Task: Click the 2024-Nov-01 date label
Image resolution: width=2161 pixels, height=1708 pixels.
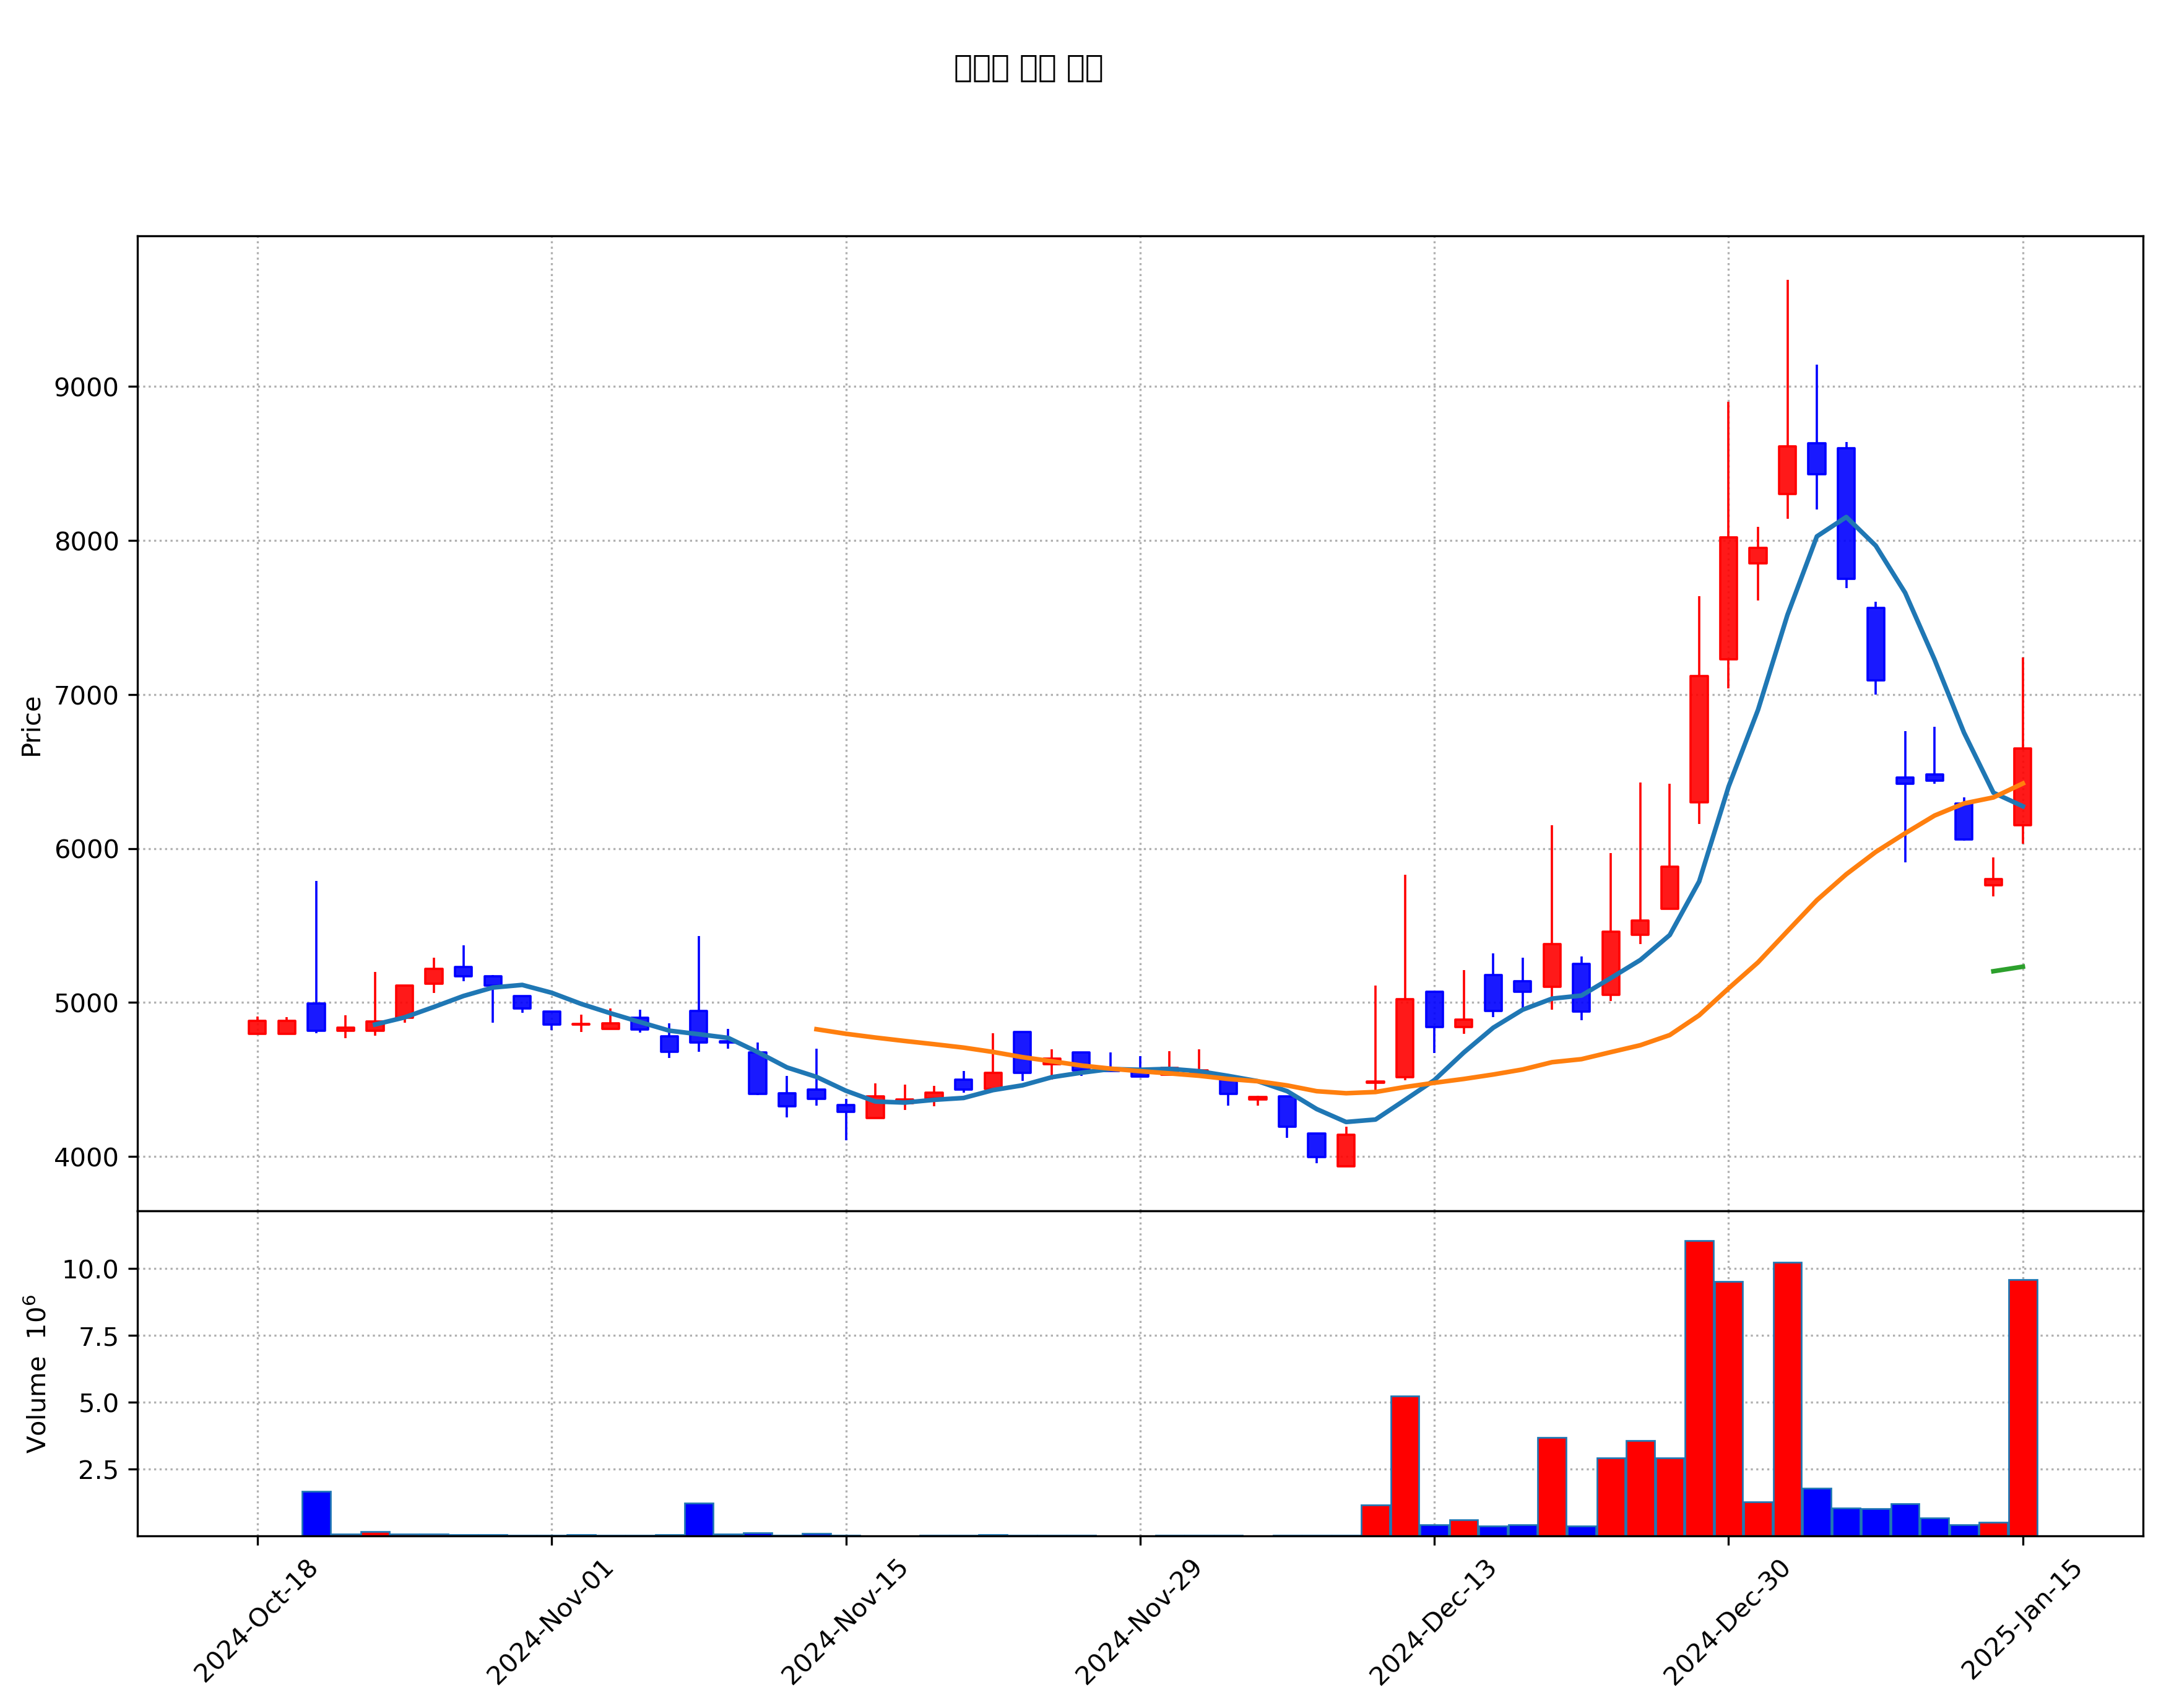Action: 549,1621
